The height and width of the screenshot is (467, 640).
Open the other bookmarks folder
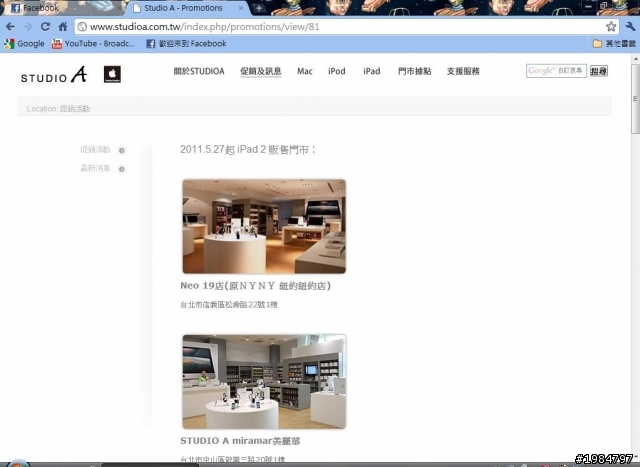point(614,44)
